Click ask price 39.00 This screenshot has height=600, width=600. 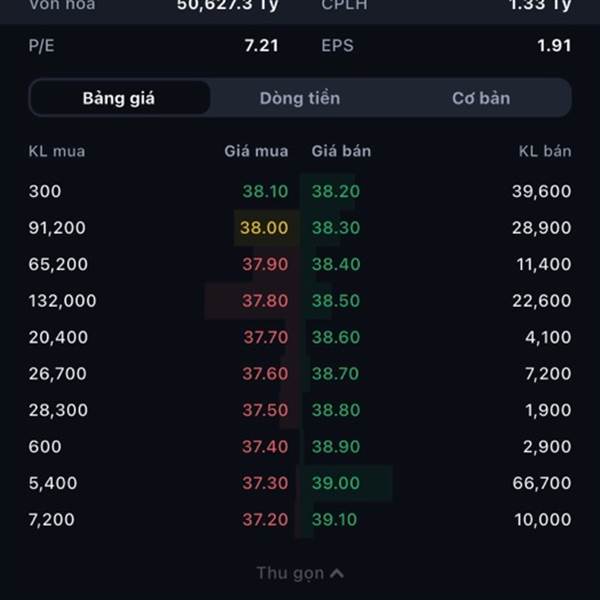click(335, 483)
